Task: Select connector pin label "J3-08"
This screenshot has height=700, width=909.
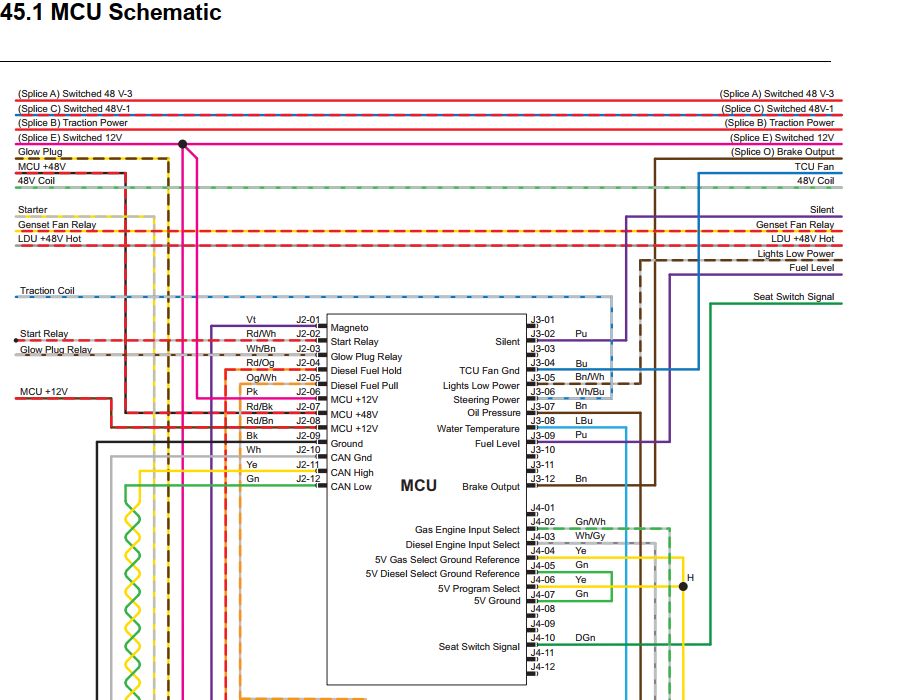Action: tap(543, 420)
